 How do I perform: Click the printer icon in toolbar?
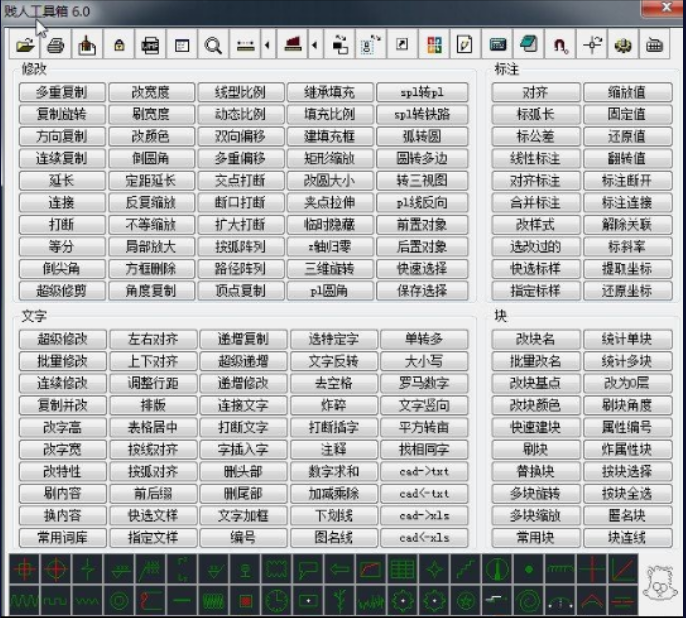[x=56, y=45]
